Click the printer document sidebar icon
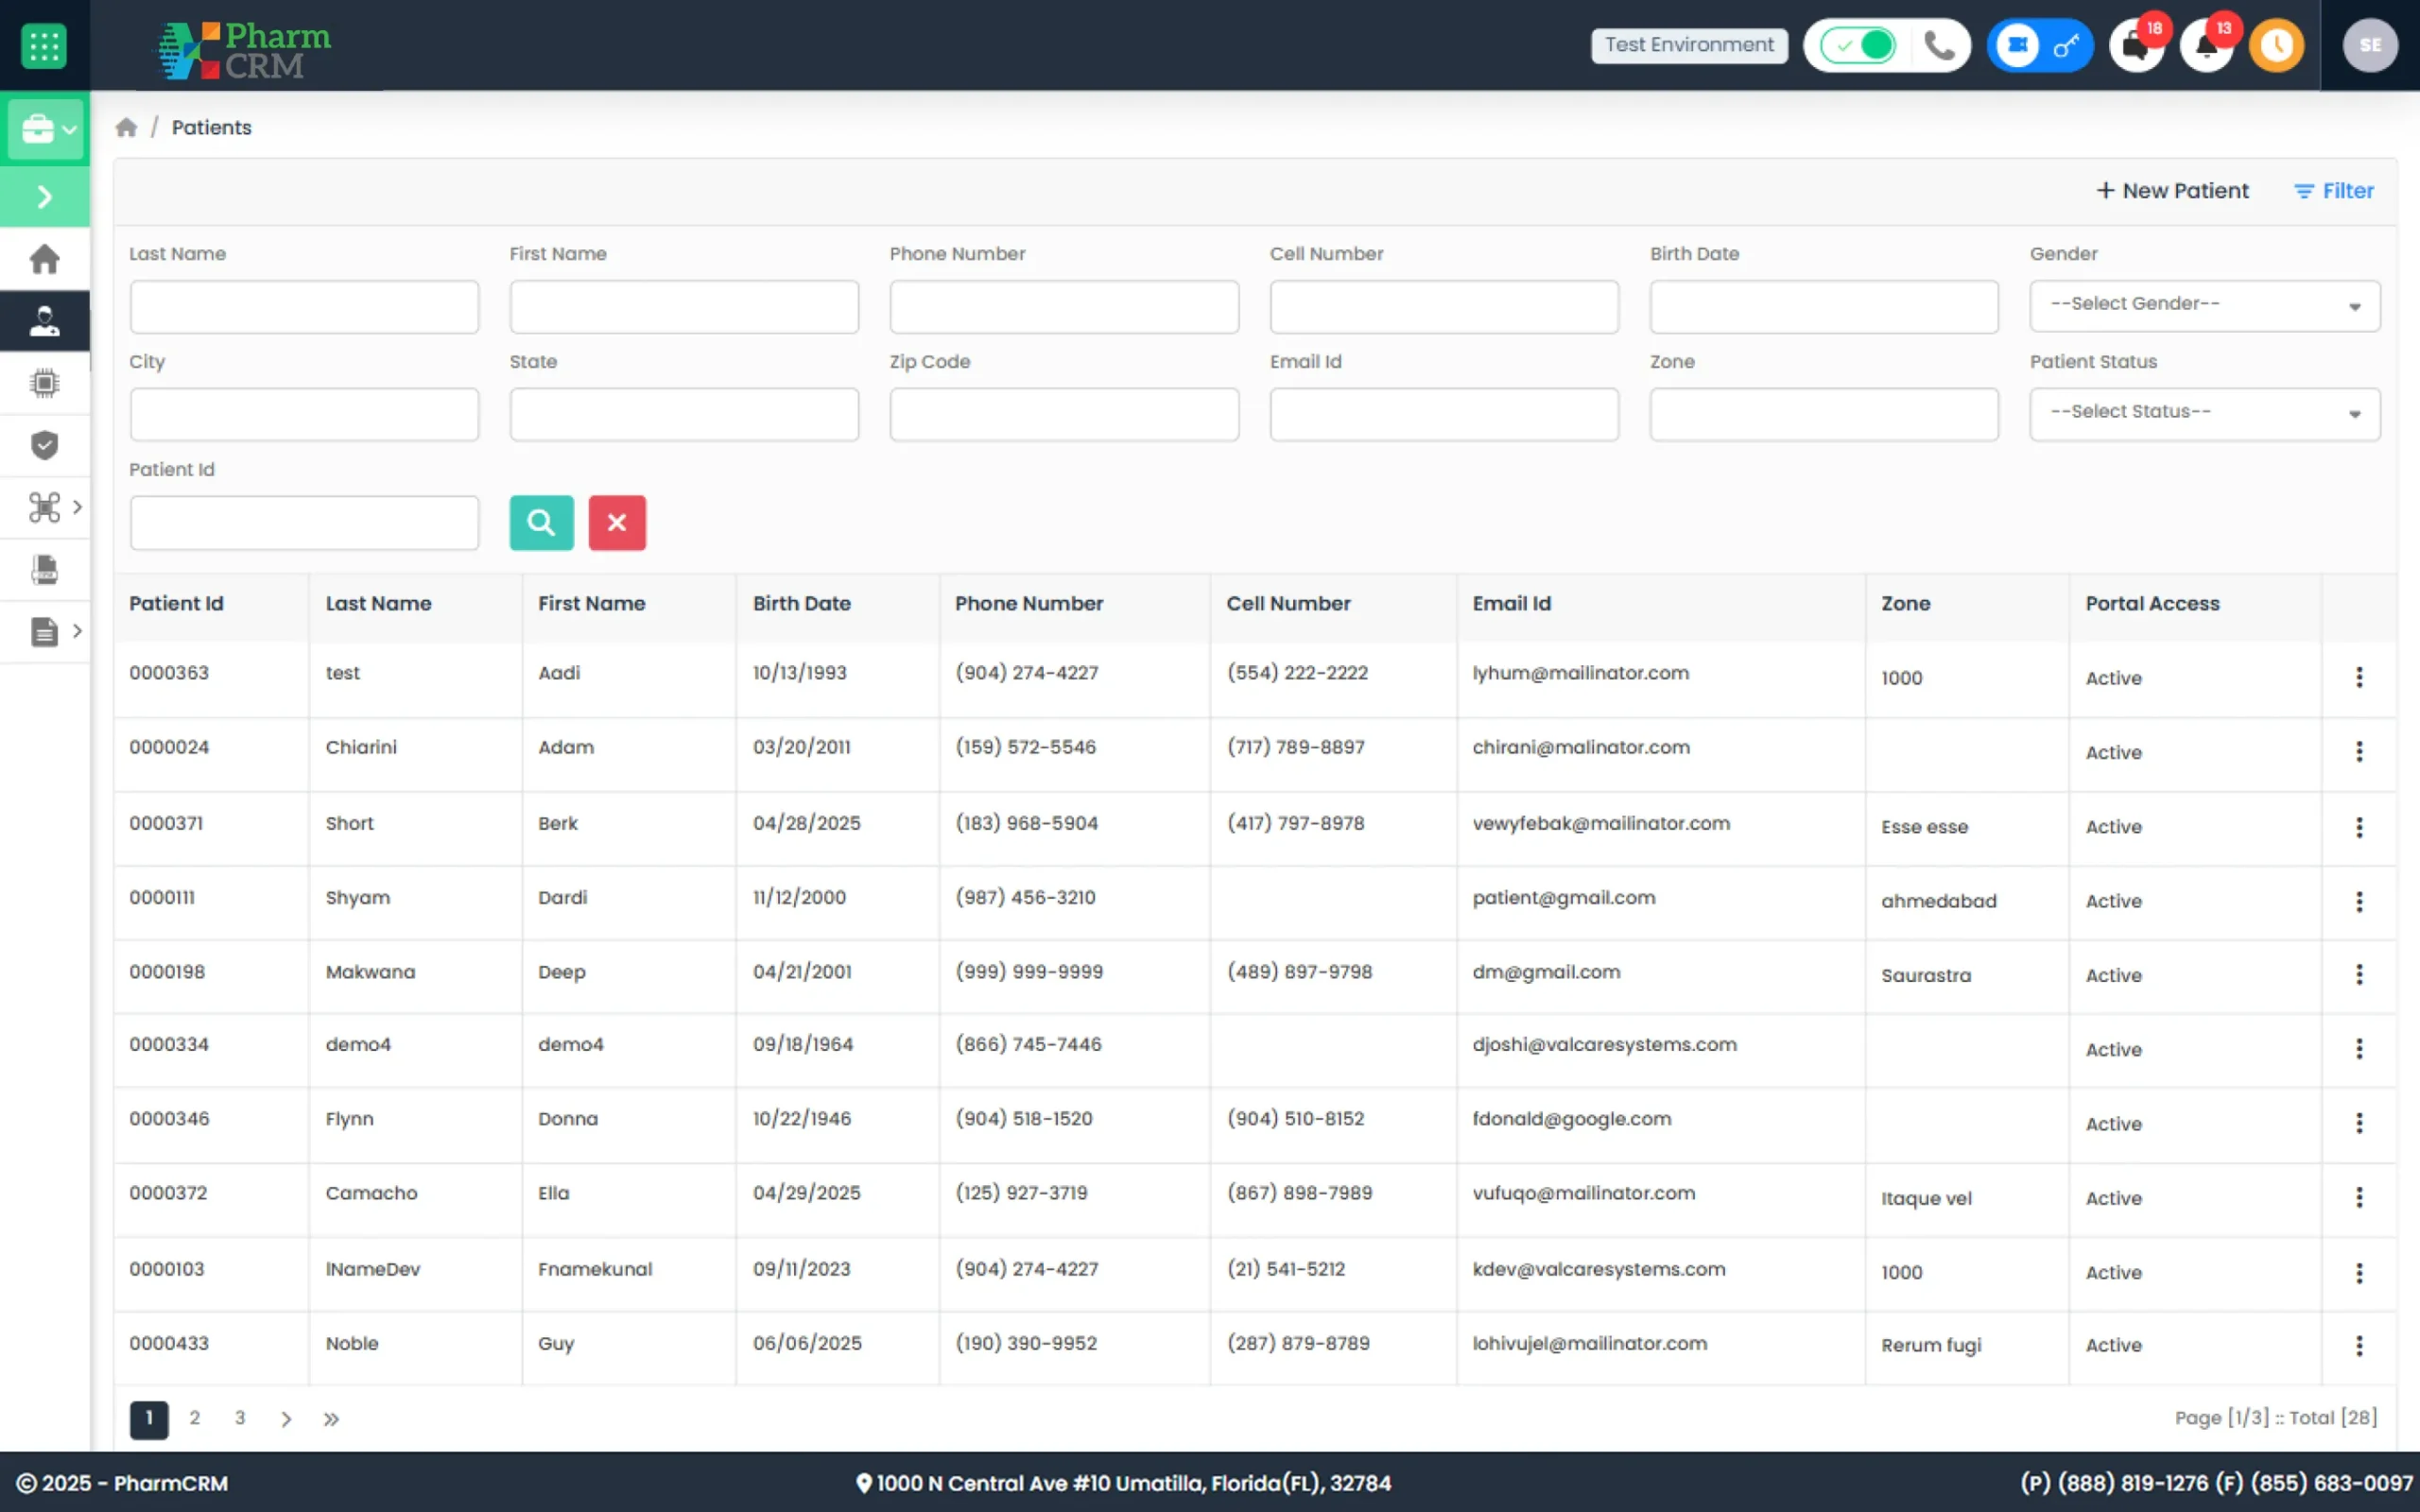 click(x=44, y=570)
